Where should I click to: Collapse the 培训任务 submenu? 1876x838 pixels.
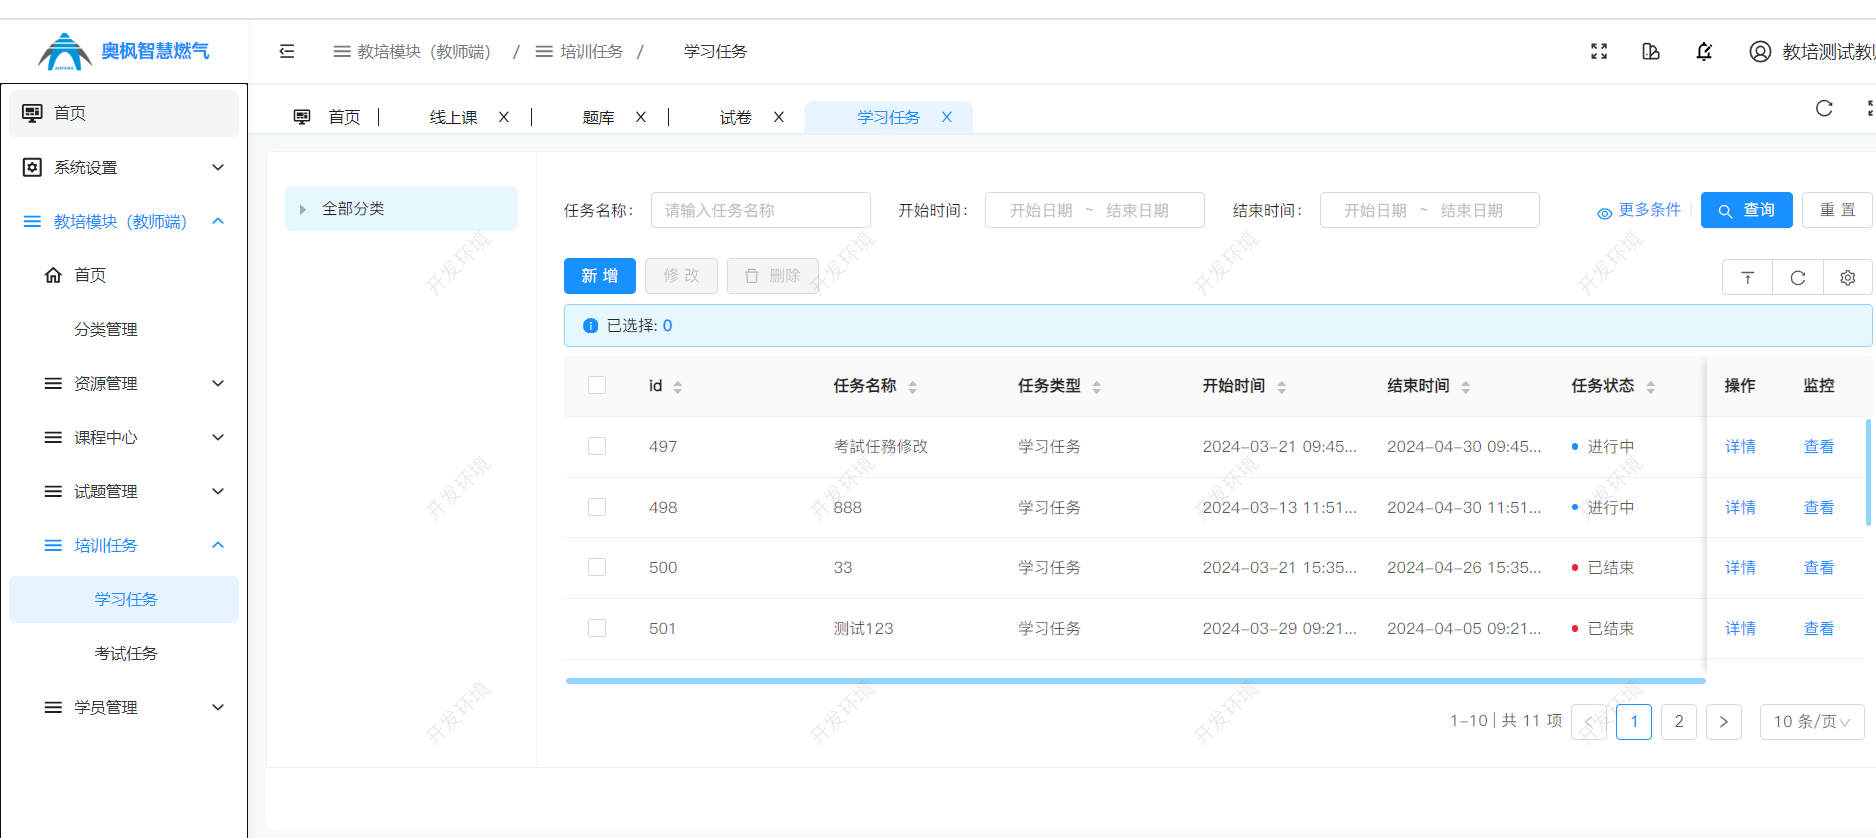[x=218, y=545]
